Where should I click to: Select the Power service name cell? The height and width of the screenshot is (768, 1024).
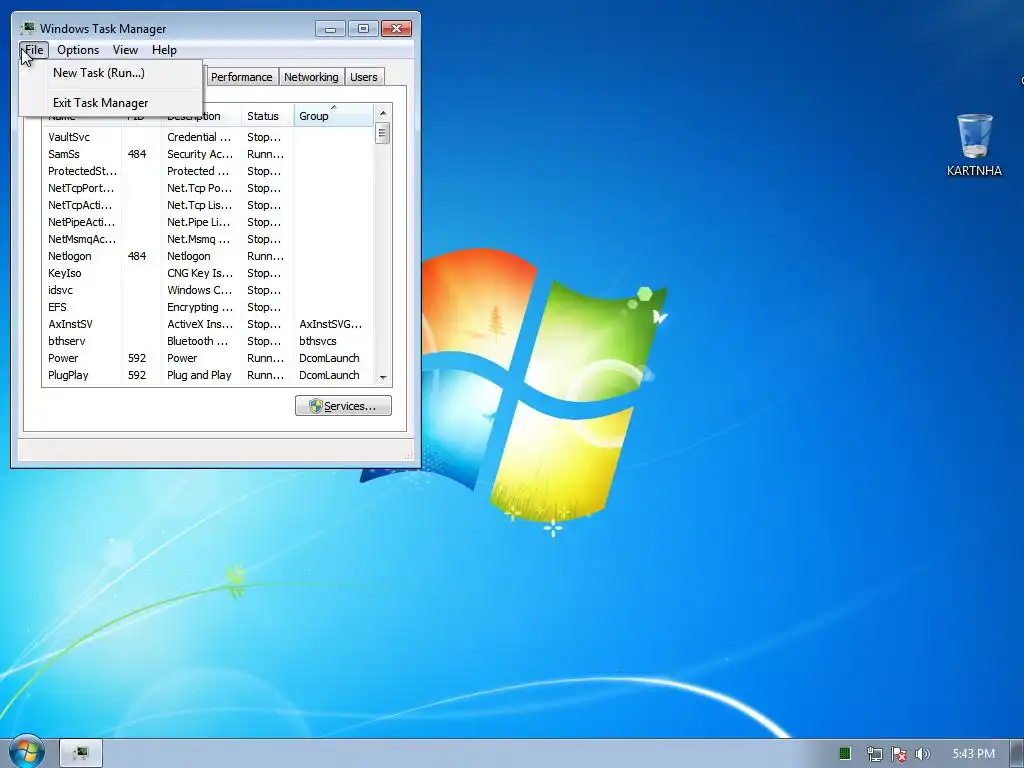[x=63, y=358]
